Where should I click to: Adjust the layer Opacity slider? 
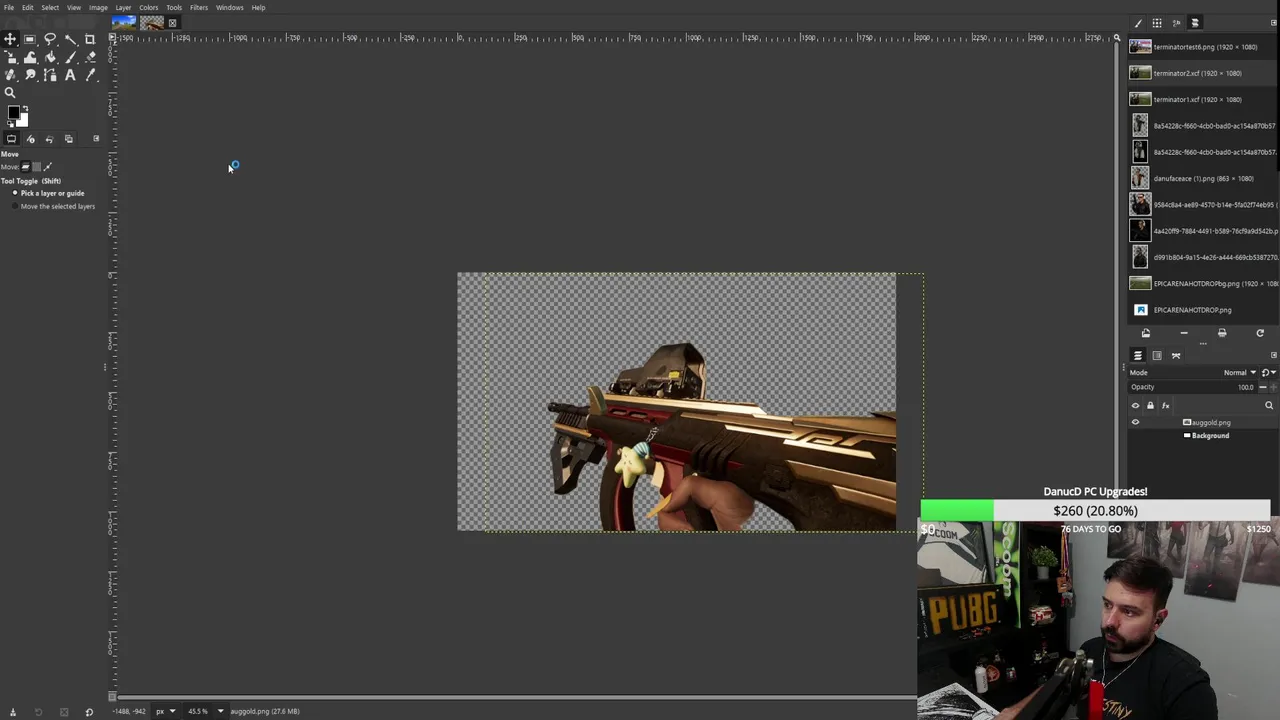(x=1193, y=387)
